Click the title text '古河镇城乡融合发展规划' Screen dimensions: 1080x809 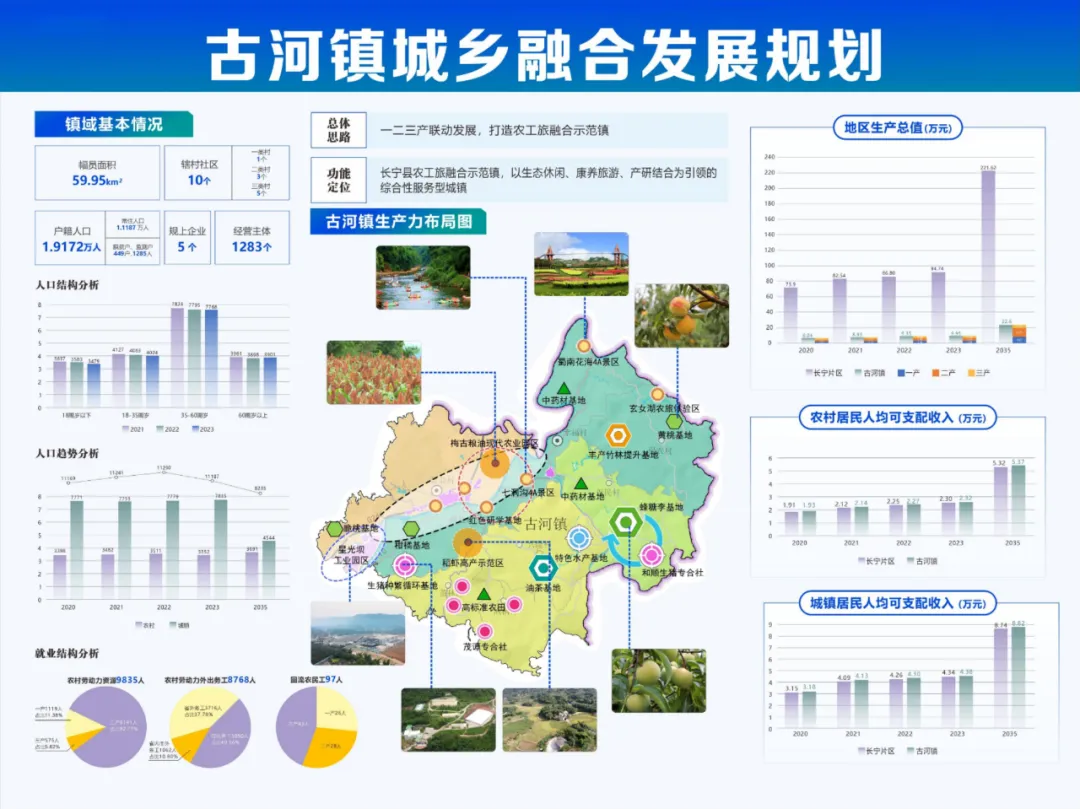(x=544, y=55)
